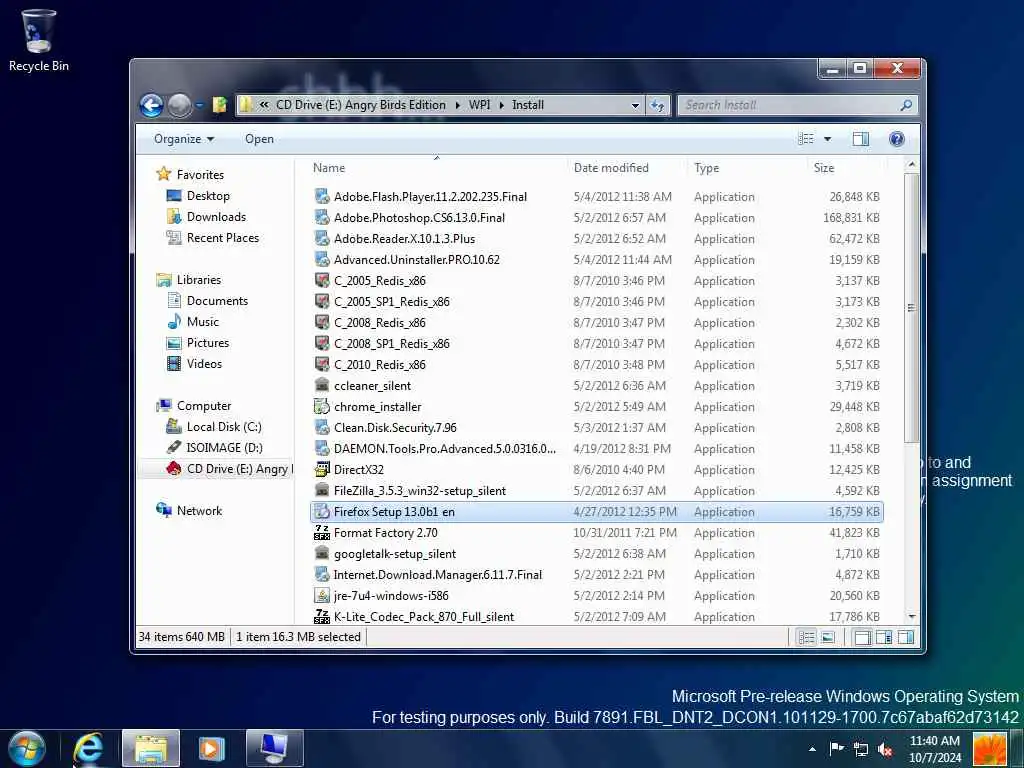
Task: Select jre-7u4-windows-i586 file icon
Action: coord(322,596)
